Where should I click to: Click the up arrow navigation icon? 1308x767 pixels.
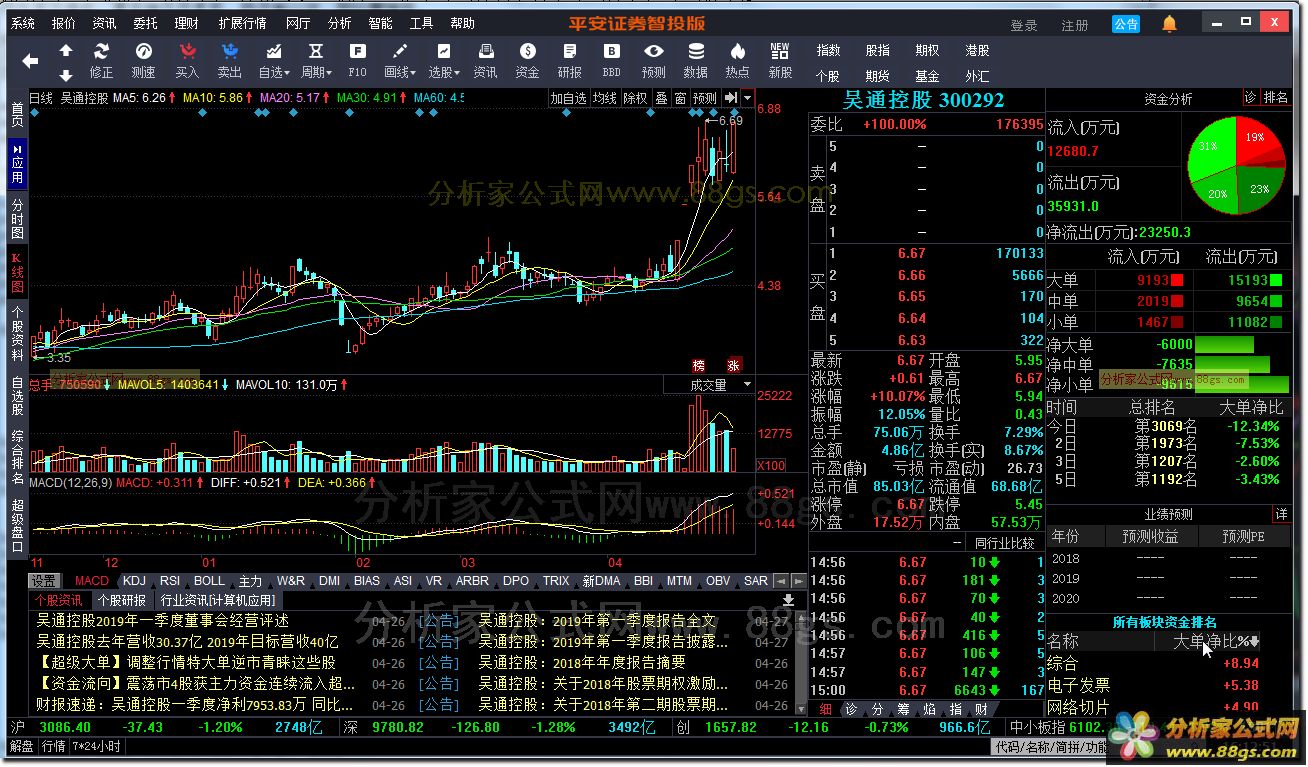[x=66, y=50]
